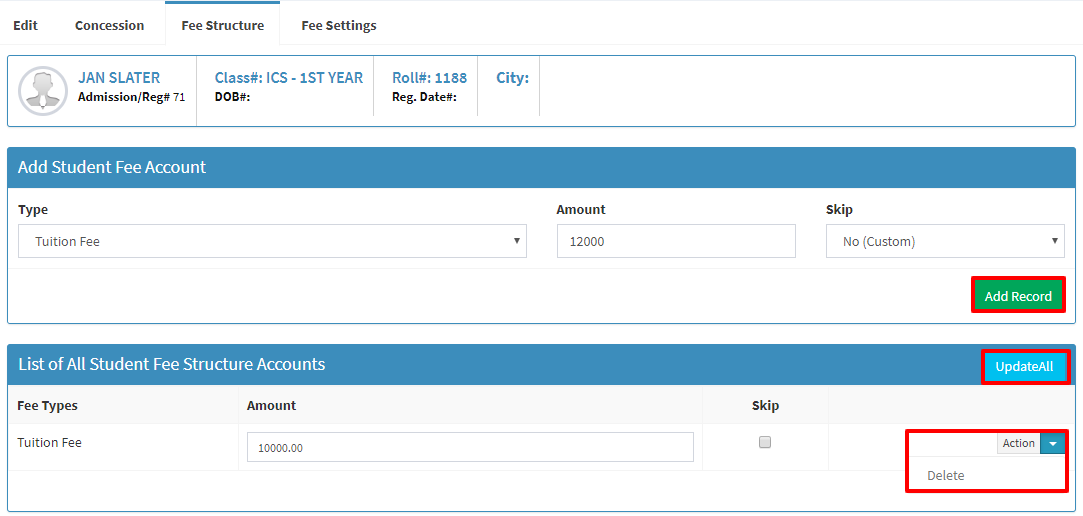Select the Fee Structure tab
This screenshot has height=516, width=1083.
click(222, 26)
